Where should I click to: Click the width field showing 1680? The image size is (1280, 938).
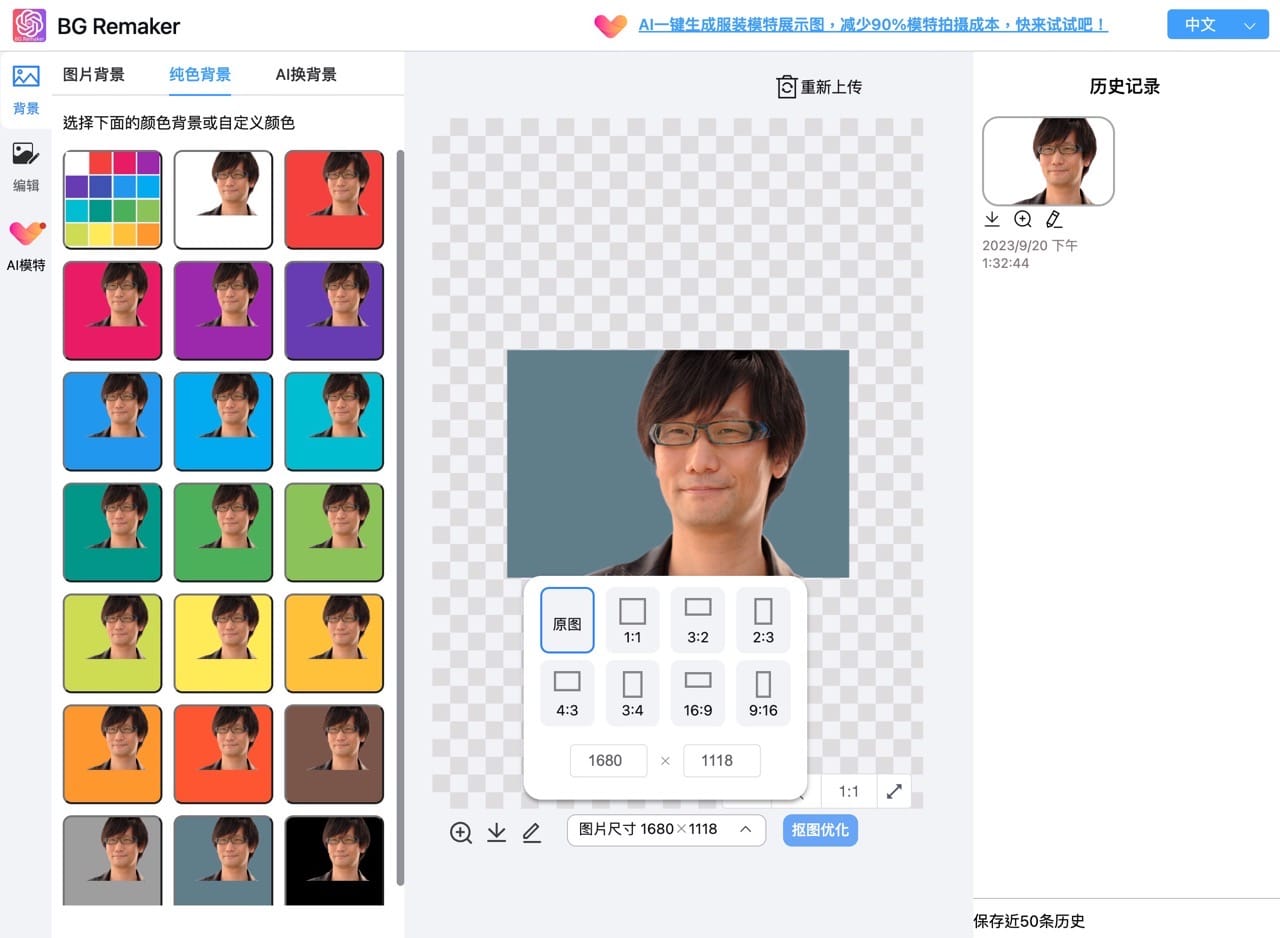[x=608, y=760]
